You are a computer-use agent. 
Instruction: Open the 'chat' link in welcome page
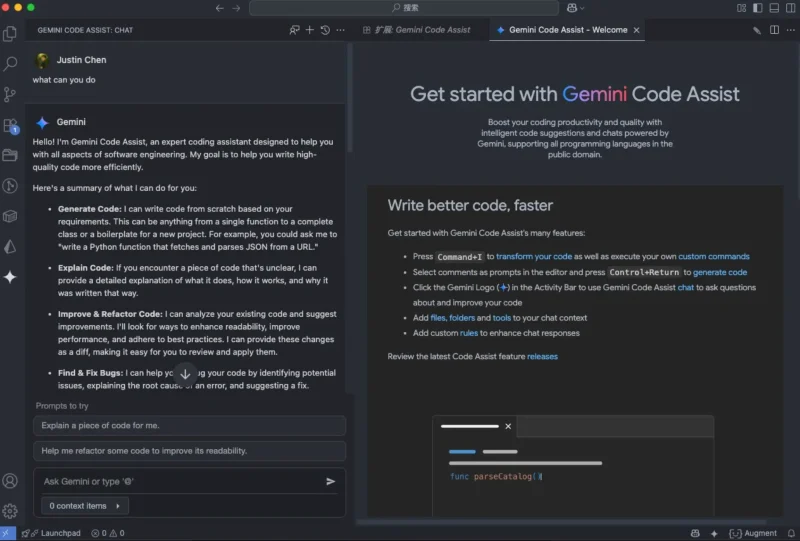click(x=685, y=287)
